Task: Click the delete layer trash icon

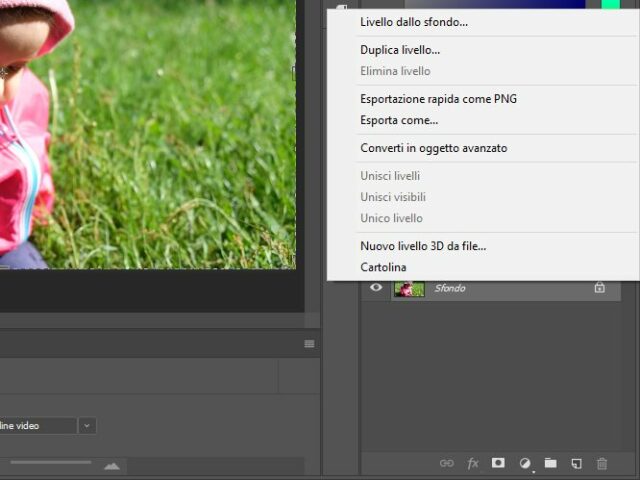Action: (x=602, y=463)
